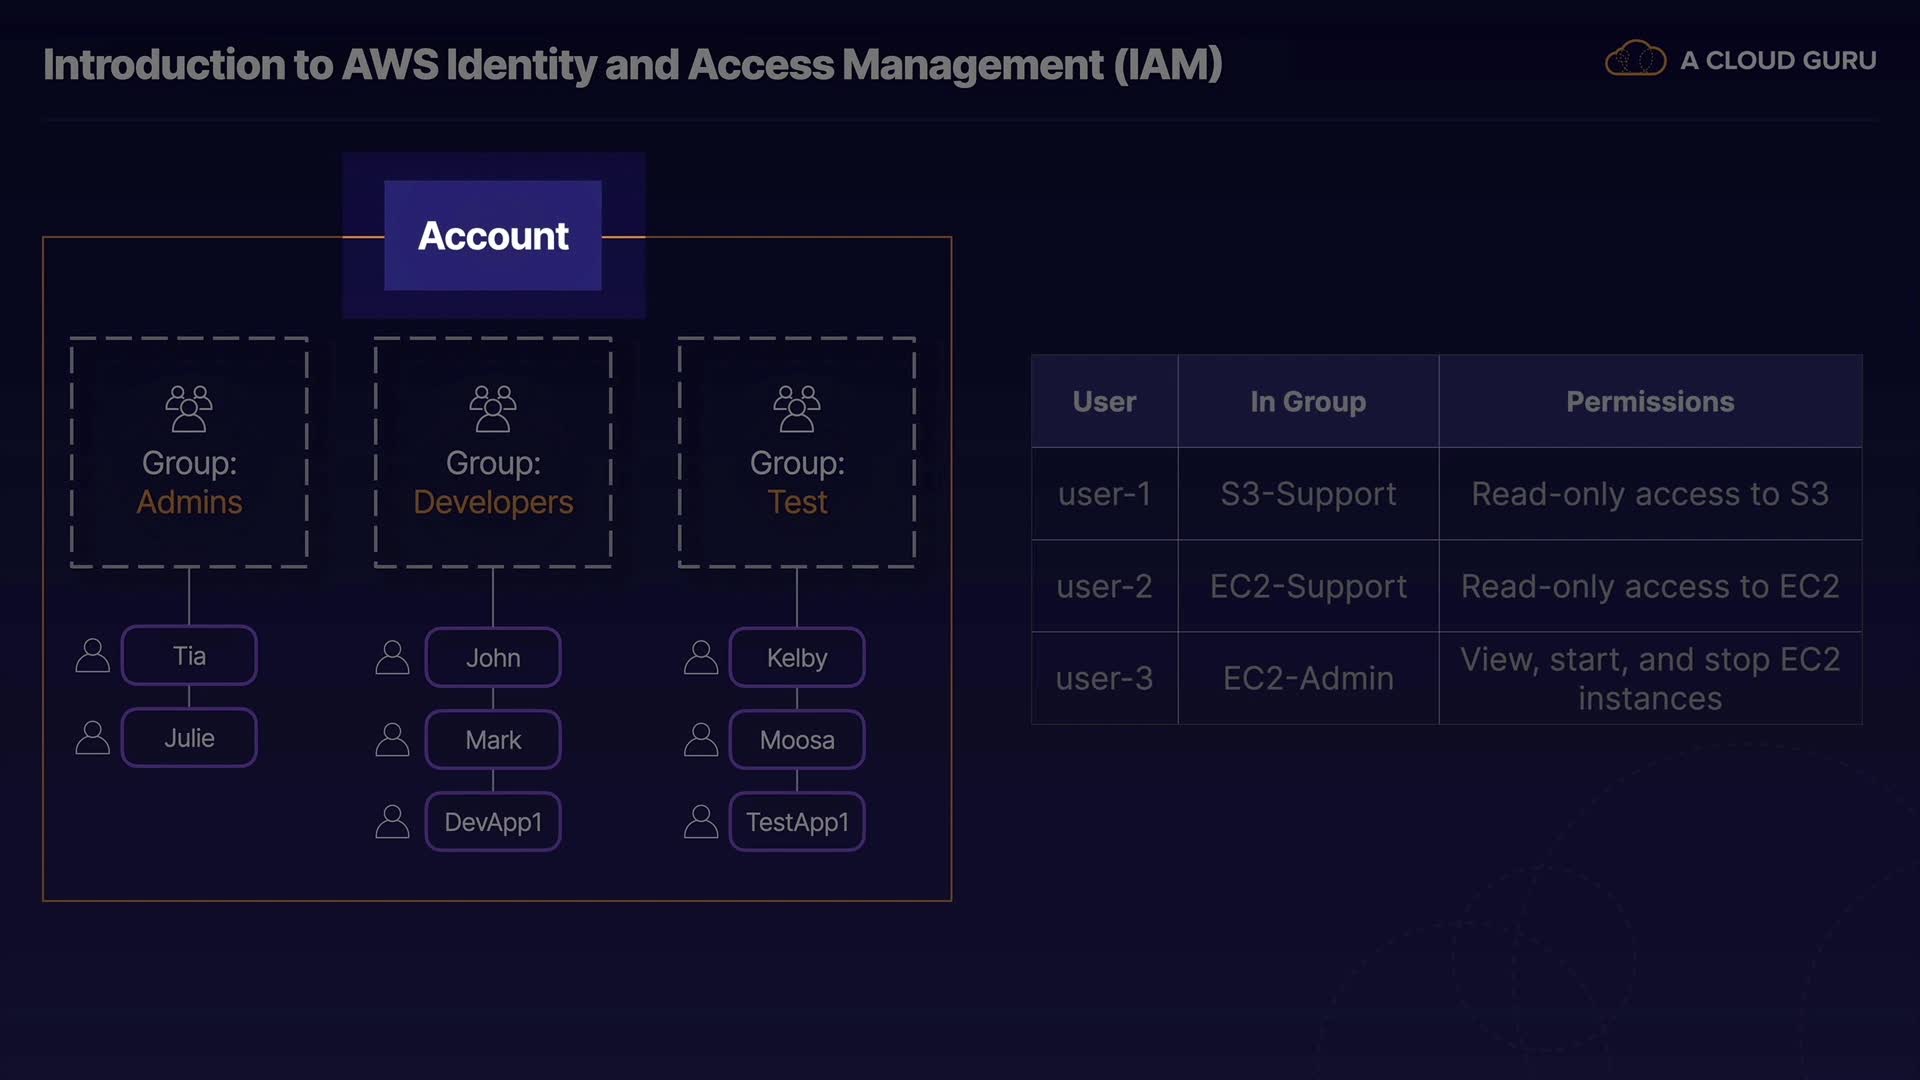Click the Admins group people icon
This screenshot has width=1920, height=1080.
189,408
